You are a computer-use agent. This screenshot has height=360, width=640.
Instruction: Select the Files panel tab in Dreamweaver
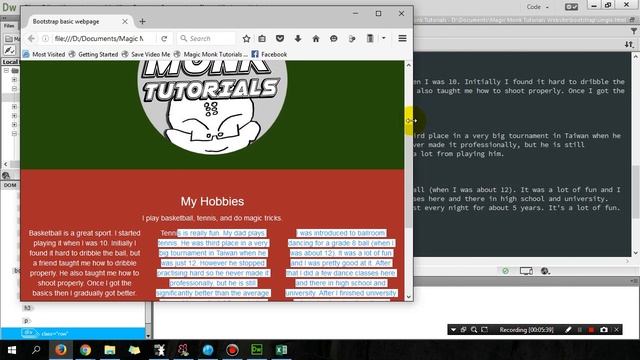click(x=9, y=26)
